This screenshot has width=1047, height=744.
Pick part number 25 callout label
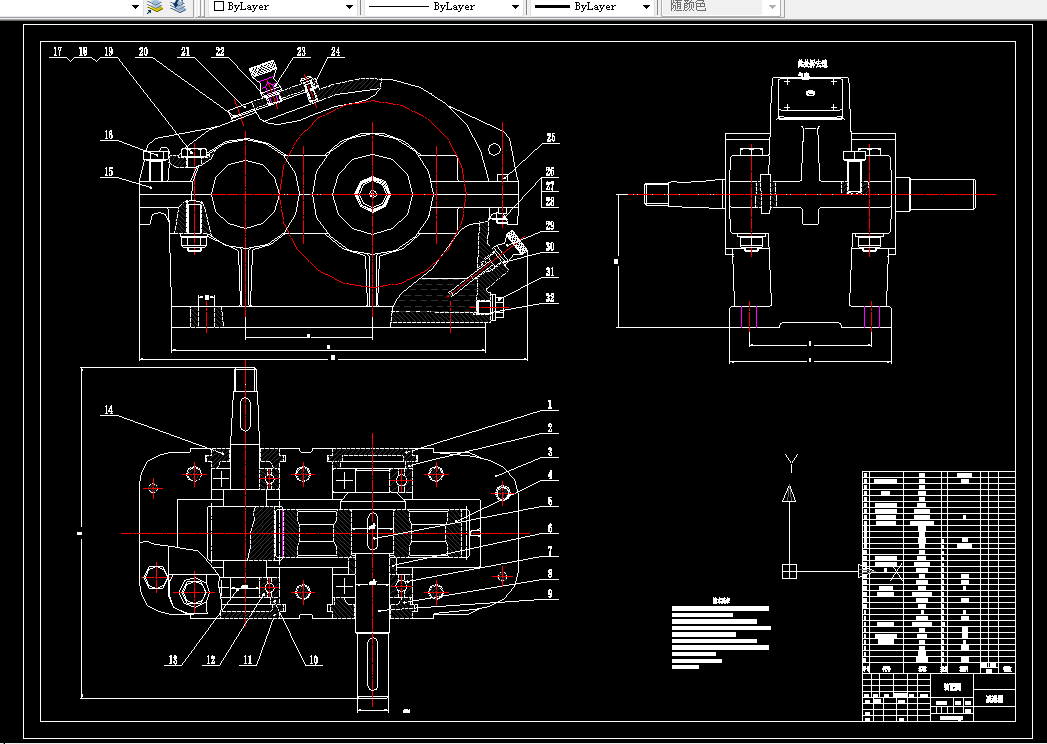point(550,138)
